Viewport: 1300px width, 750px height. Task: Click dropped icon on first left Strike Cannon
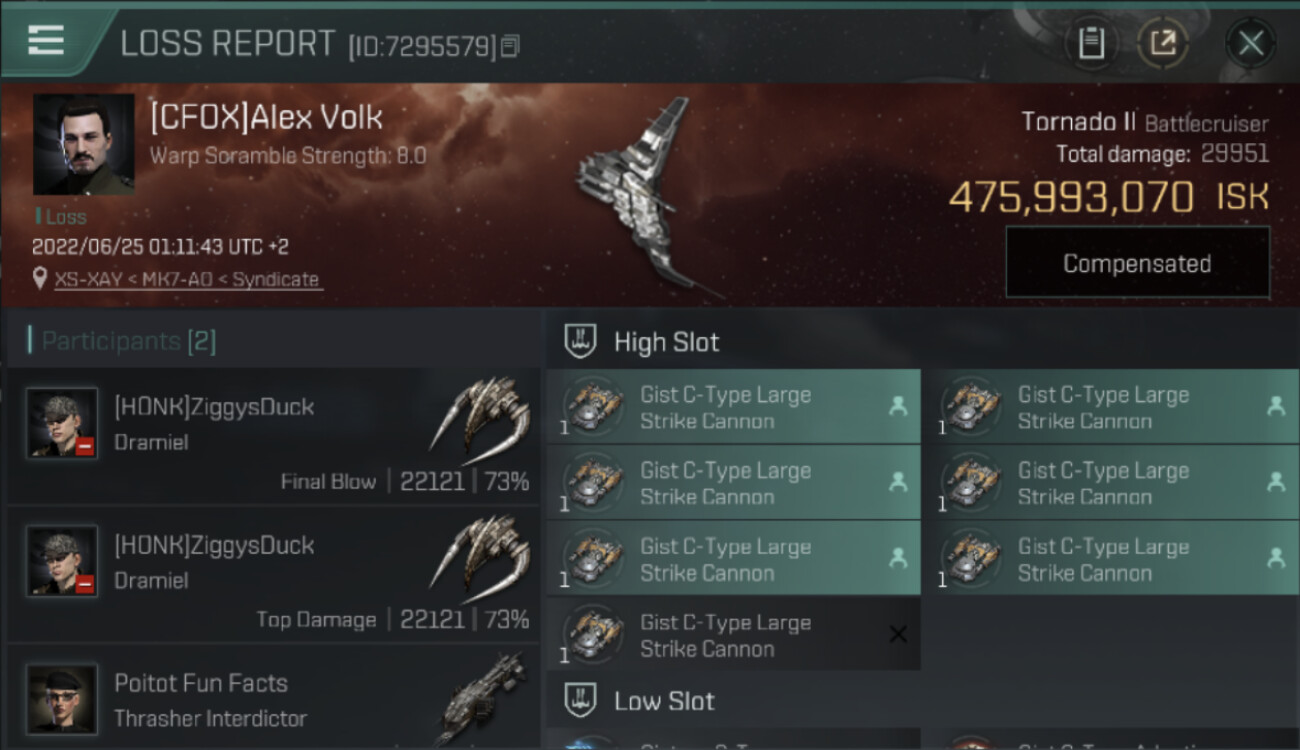pyautogui.click(x=898, y=406)
